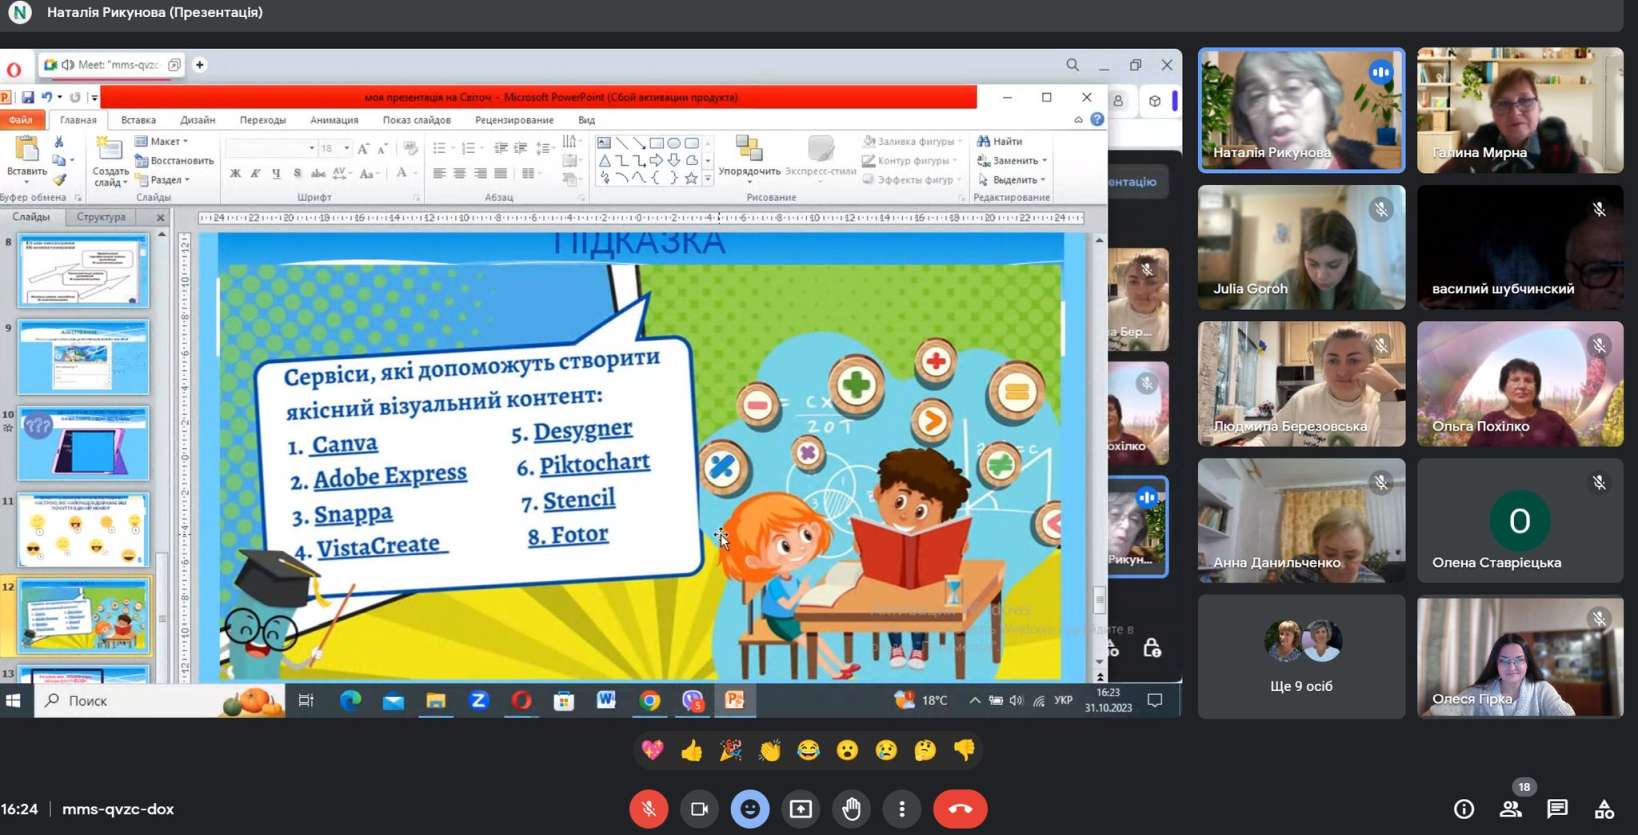Toggle the microphone mute button
1638x835 pixels.
(648, 809)
